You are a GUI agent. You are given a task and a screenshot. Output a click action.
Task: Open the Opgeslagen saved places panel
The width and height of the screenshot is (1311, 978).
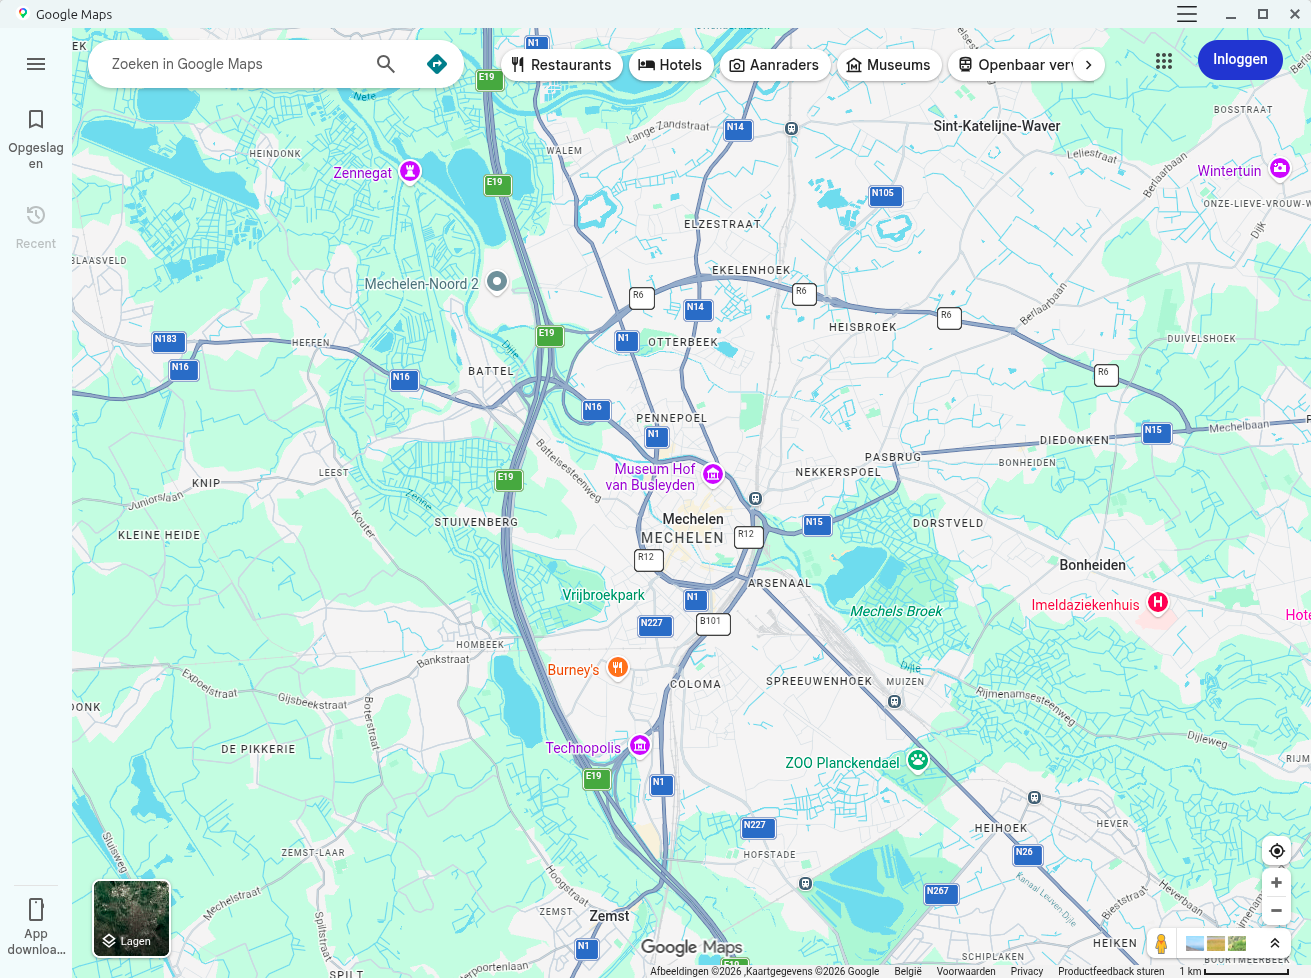(x=36, y=139)
